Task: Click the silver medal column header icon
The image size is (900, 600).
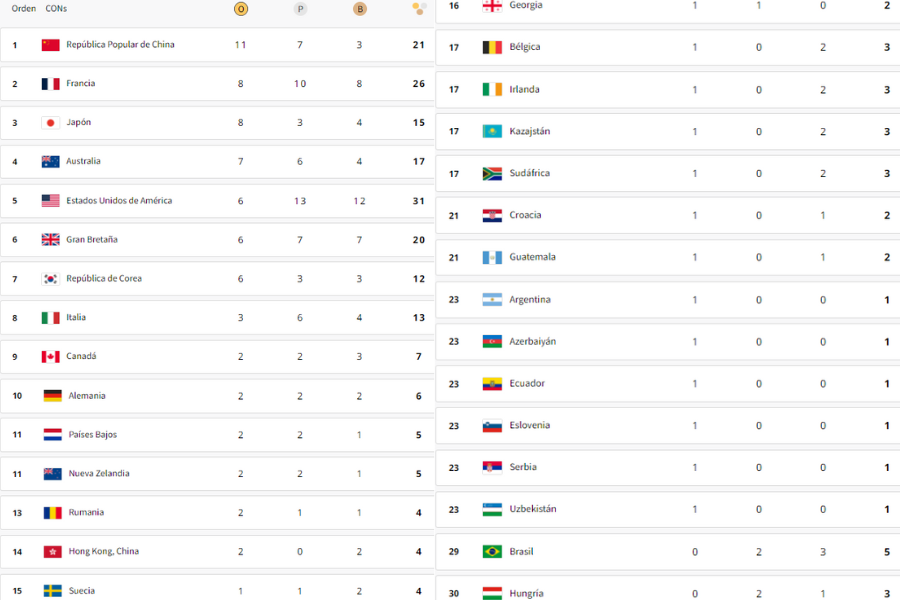Action: (300, 9)
